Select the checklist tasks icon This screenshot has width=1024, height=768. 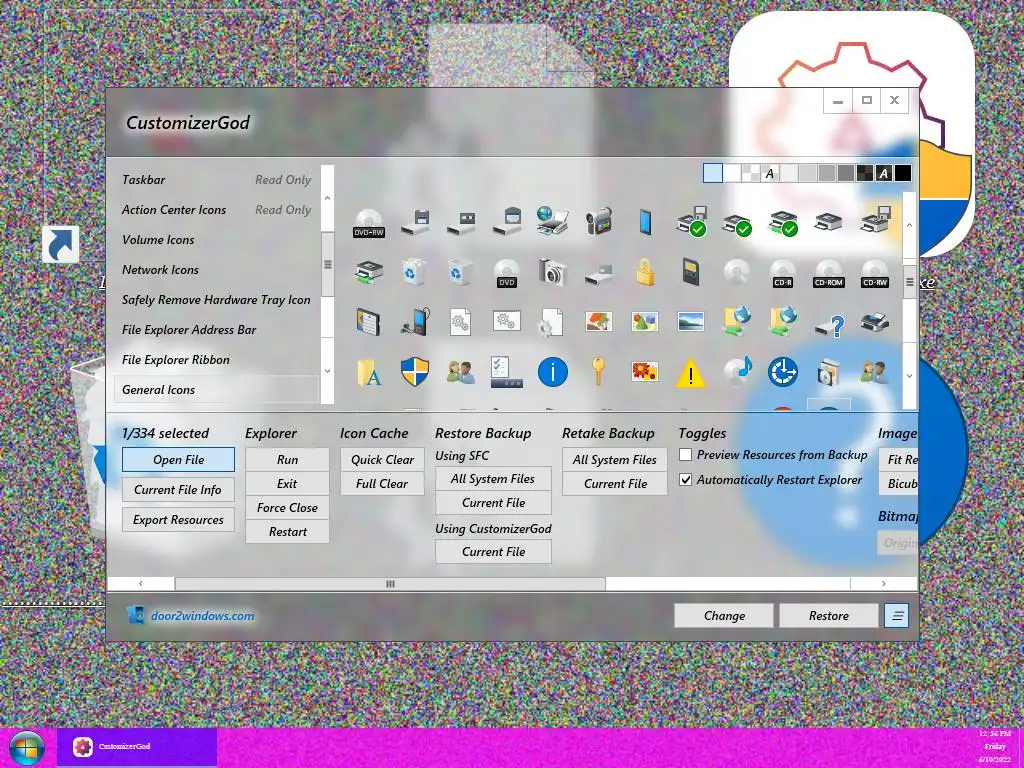(x=506, y=372)
